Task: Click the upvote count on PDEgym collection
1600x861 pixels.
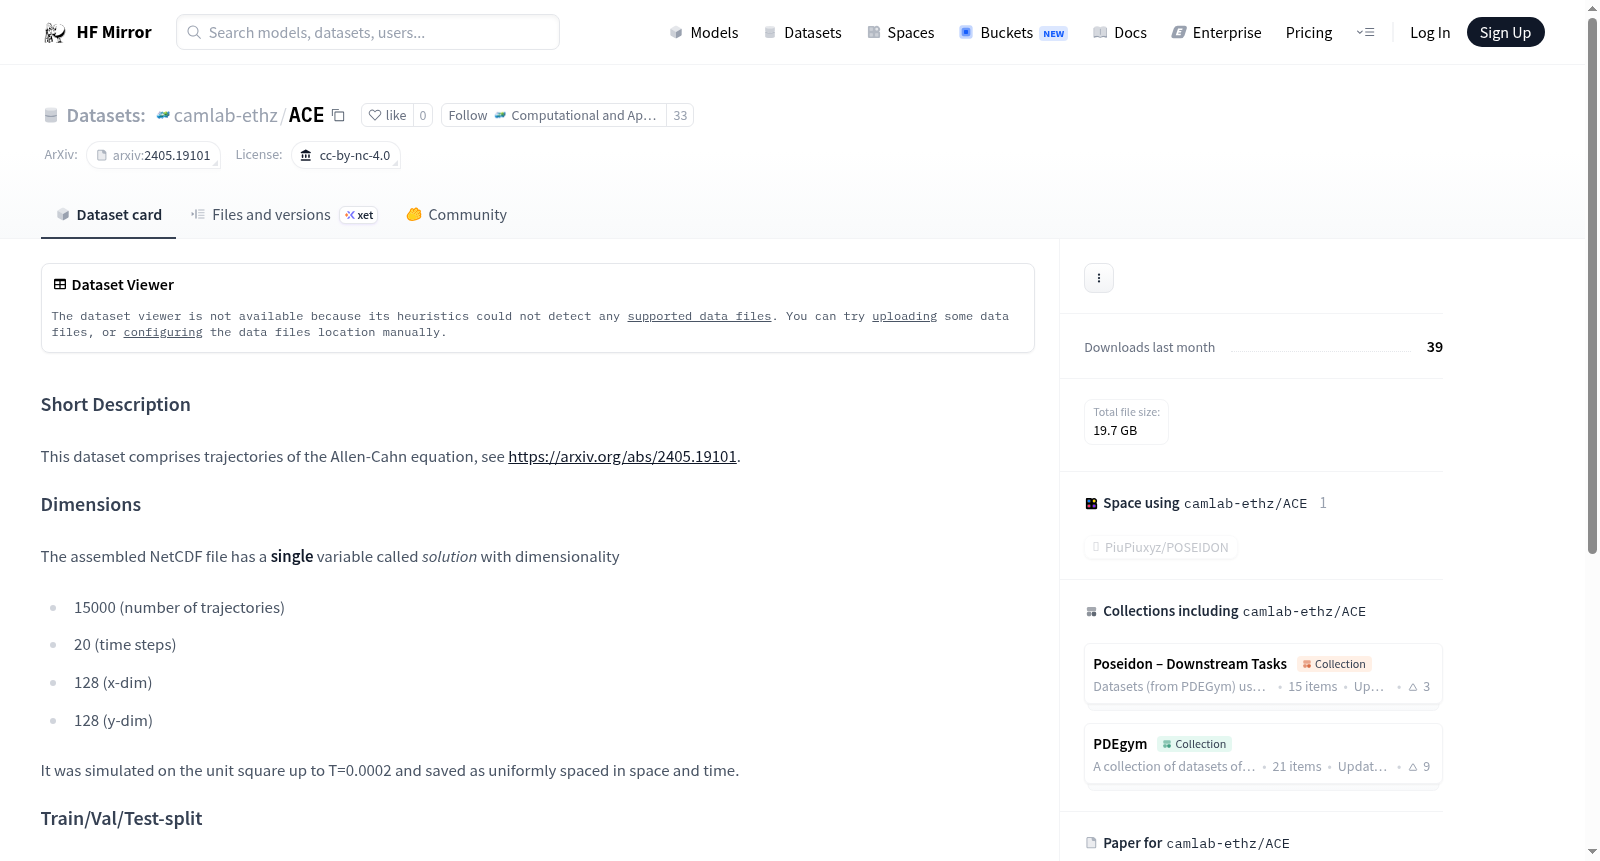Action: point(1420,767)
